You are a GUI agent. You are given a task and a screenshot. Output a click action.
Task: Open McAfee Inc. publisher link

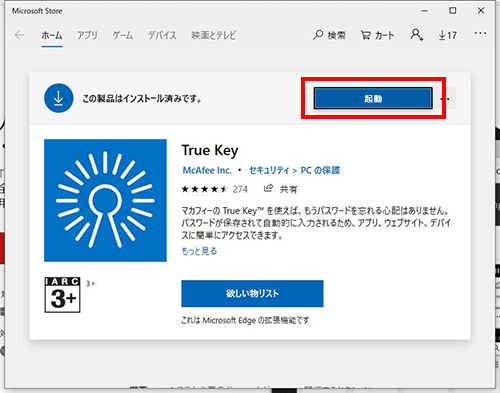tap(207, 170)
